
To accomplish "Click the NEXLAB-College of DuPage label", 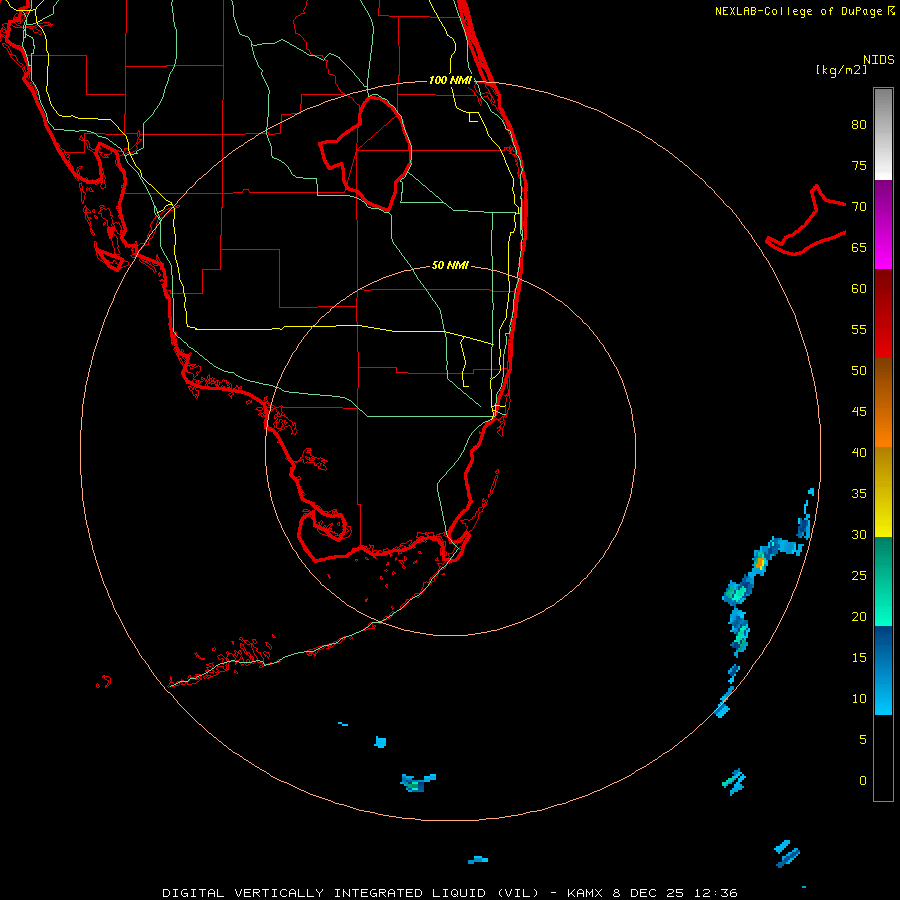I will click(x=798, y=11).
